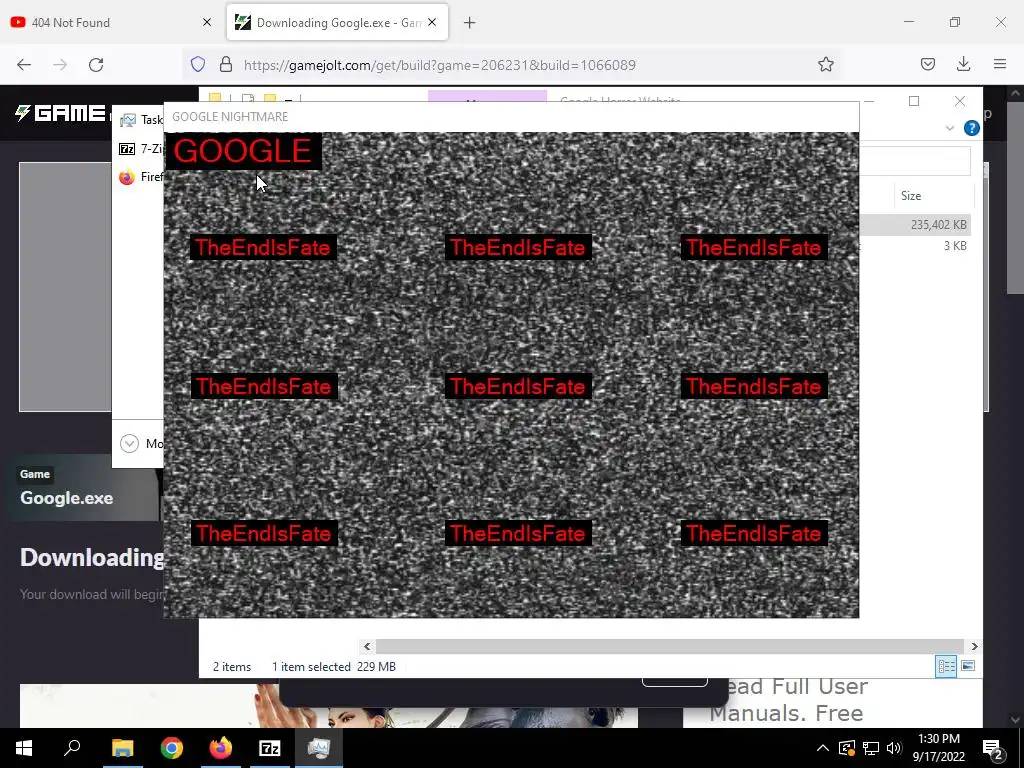The image size is (1024, 768).
Task: Show site info via padlock icon
Action: [226, 64]
